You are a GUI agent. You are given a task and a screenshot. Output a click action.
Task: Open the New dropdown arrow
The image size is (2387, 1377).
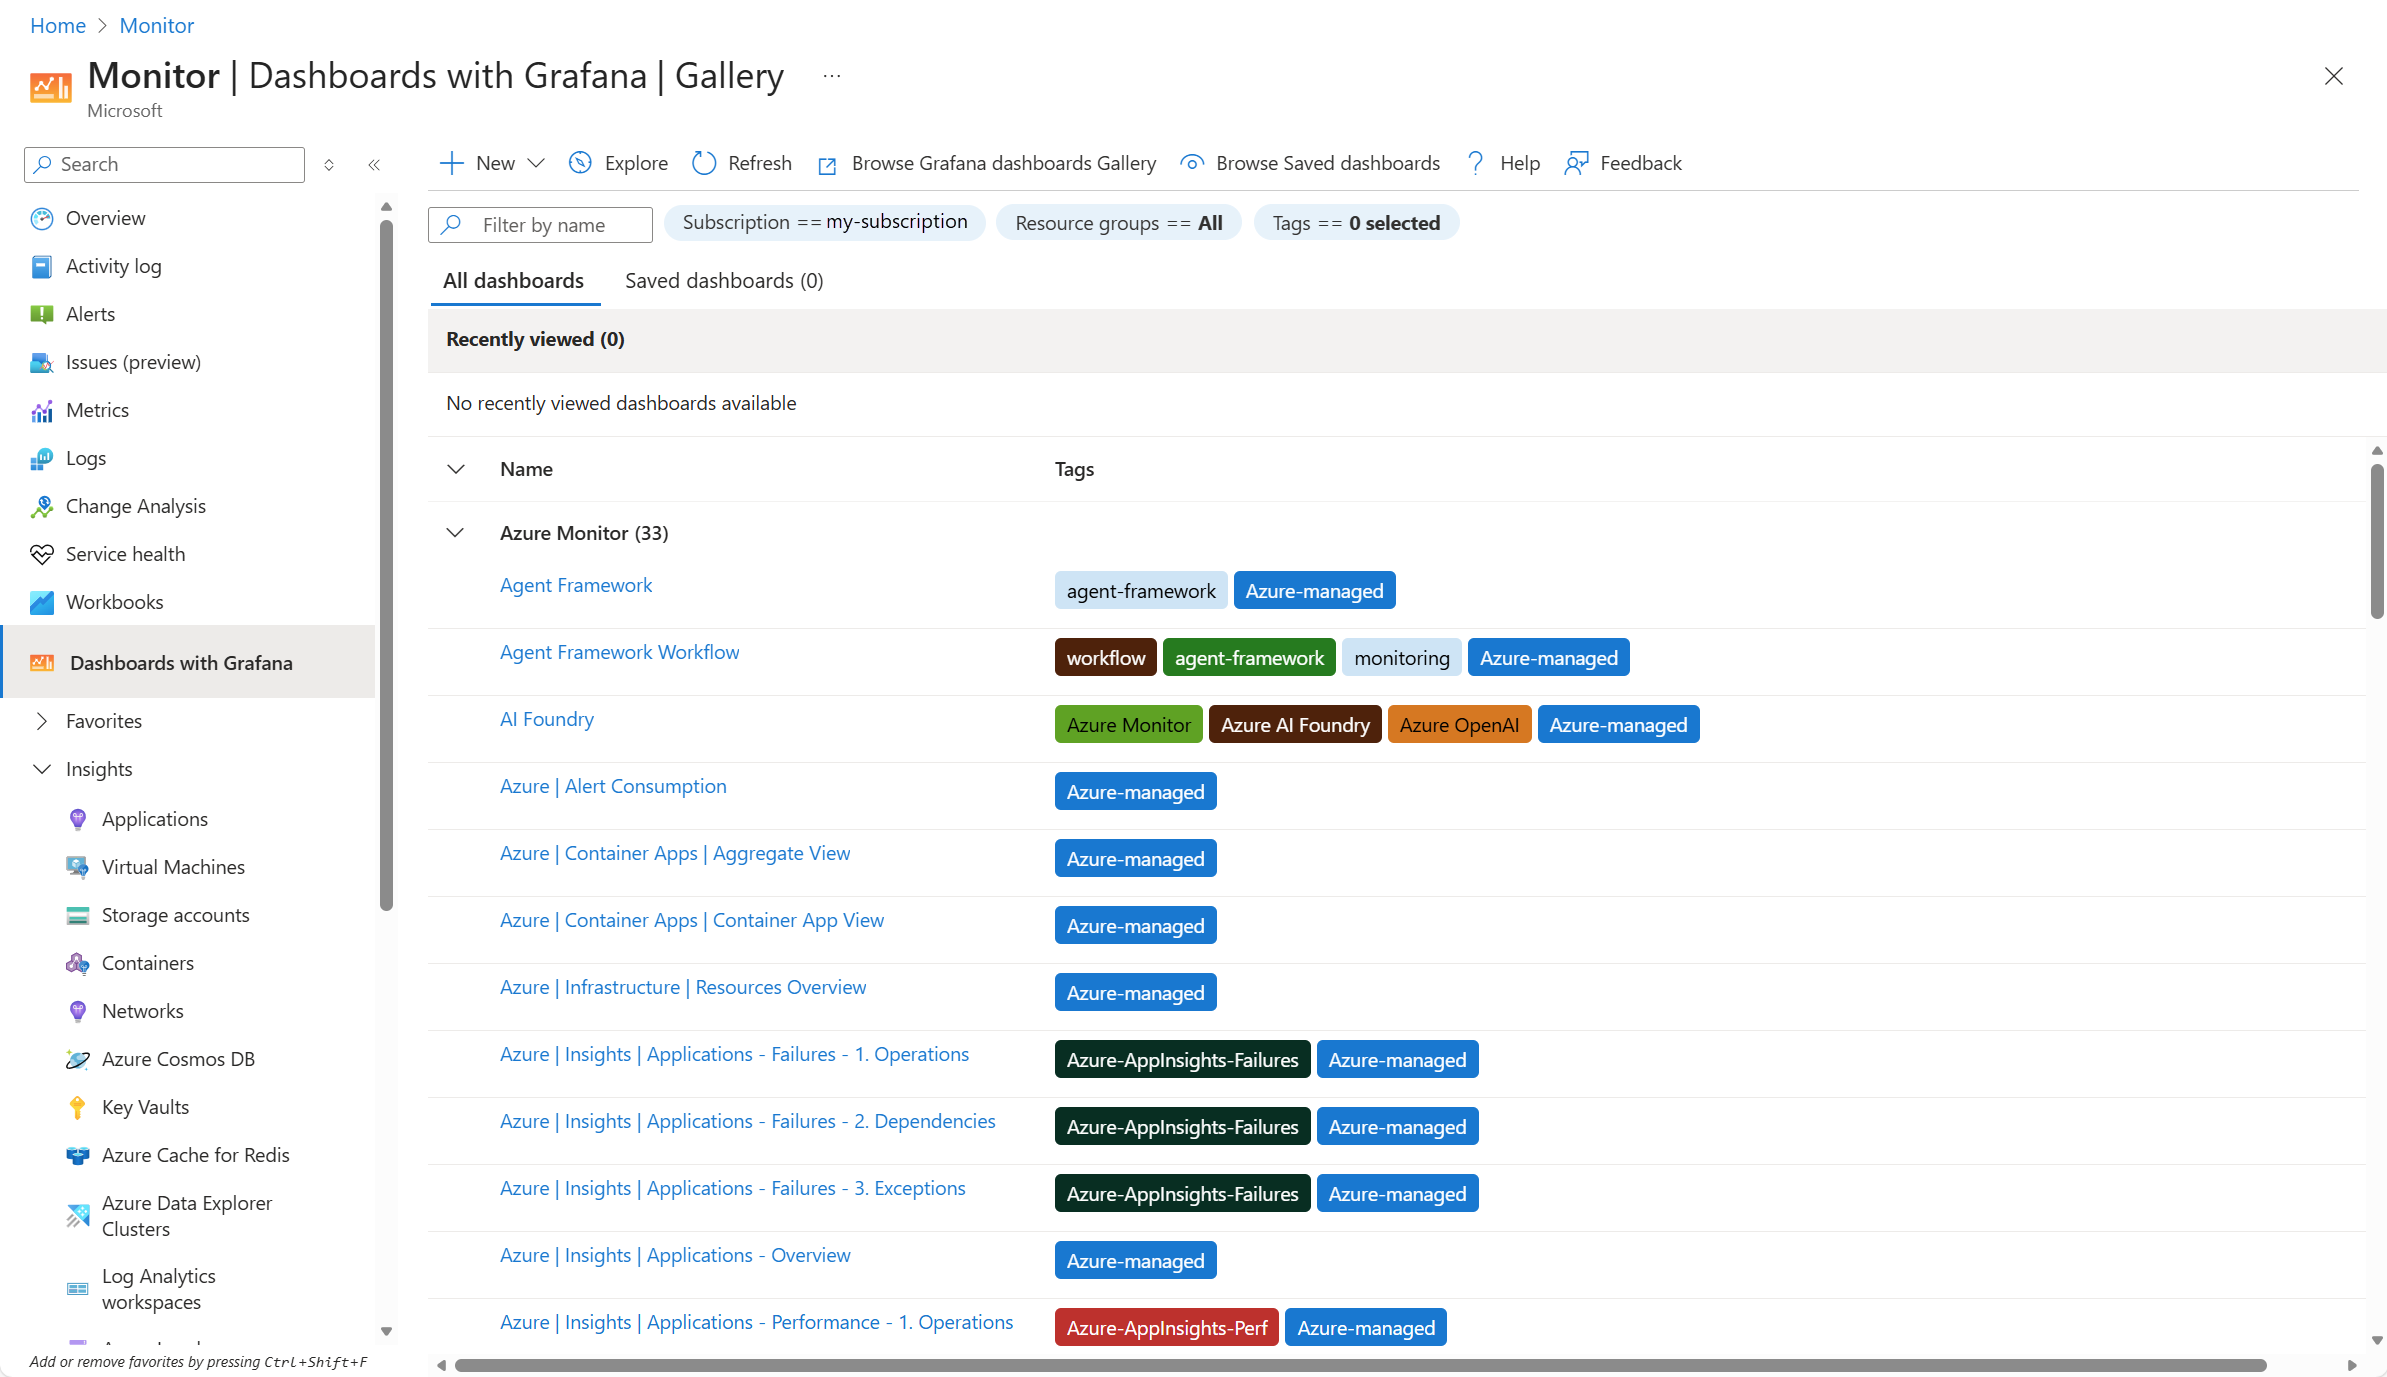coord(536,163)
